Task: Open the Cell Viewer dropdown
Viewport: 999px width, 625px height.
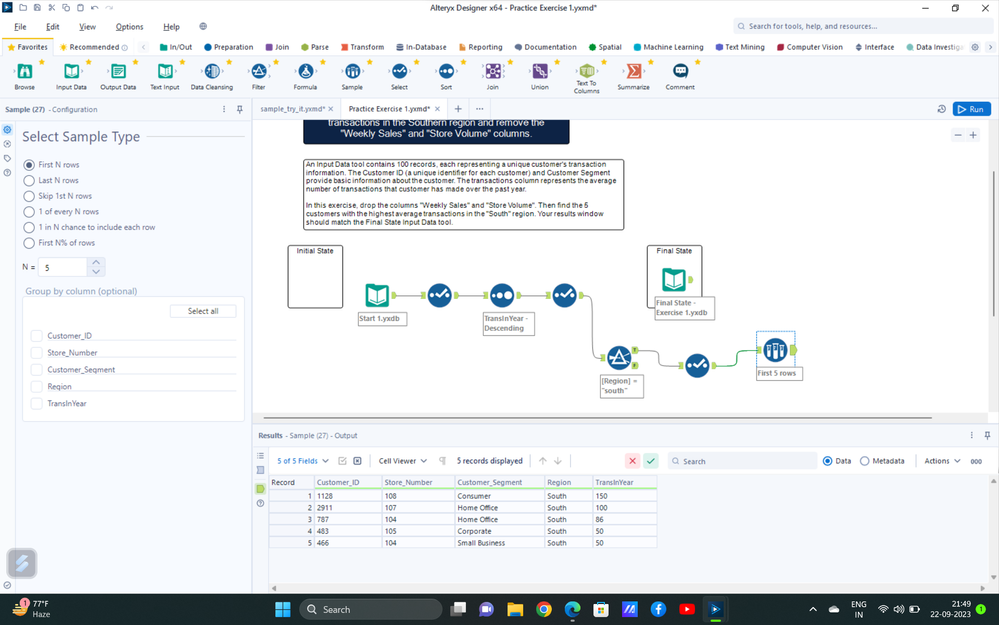Action: point(403,461)
